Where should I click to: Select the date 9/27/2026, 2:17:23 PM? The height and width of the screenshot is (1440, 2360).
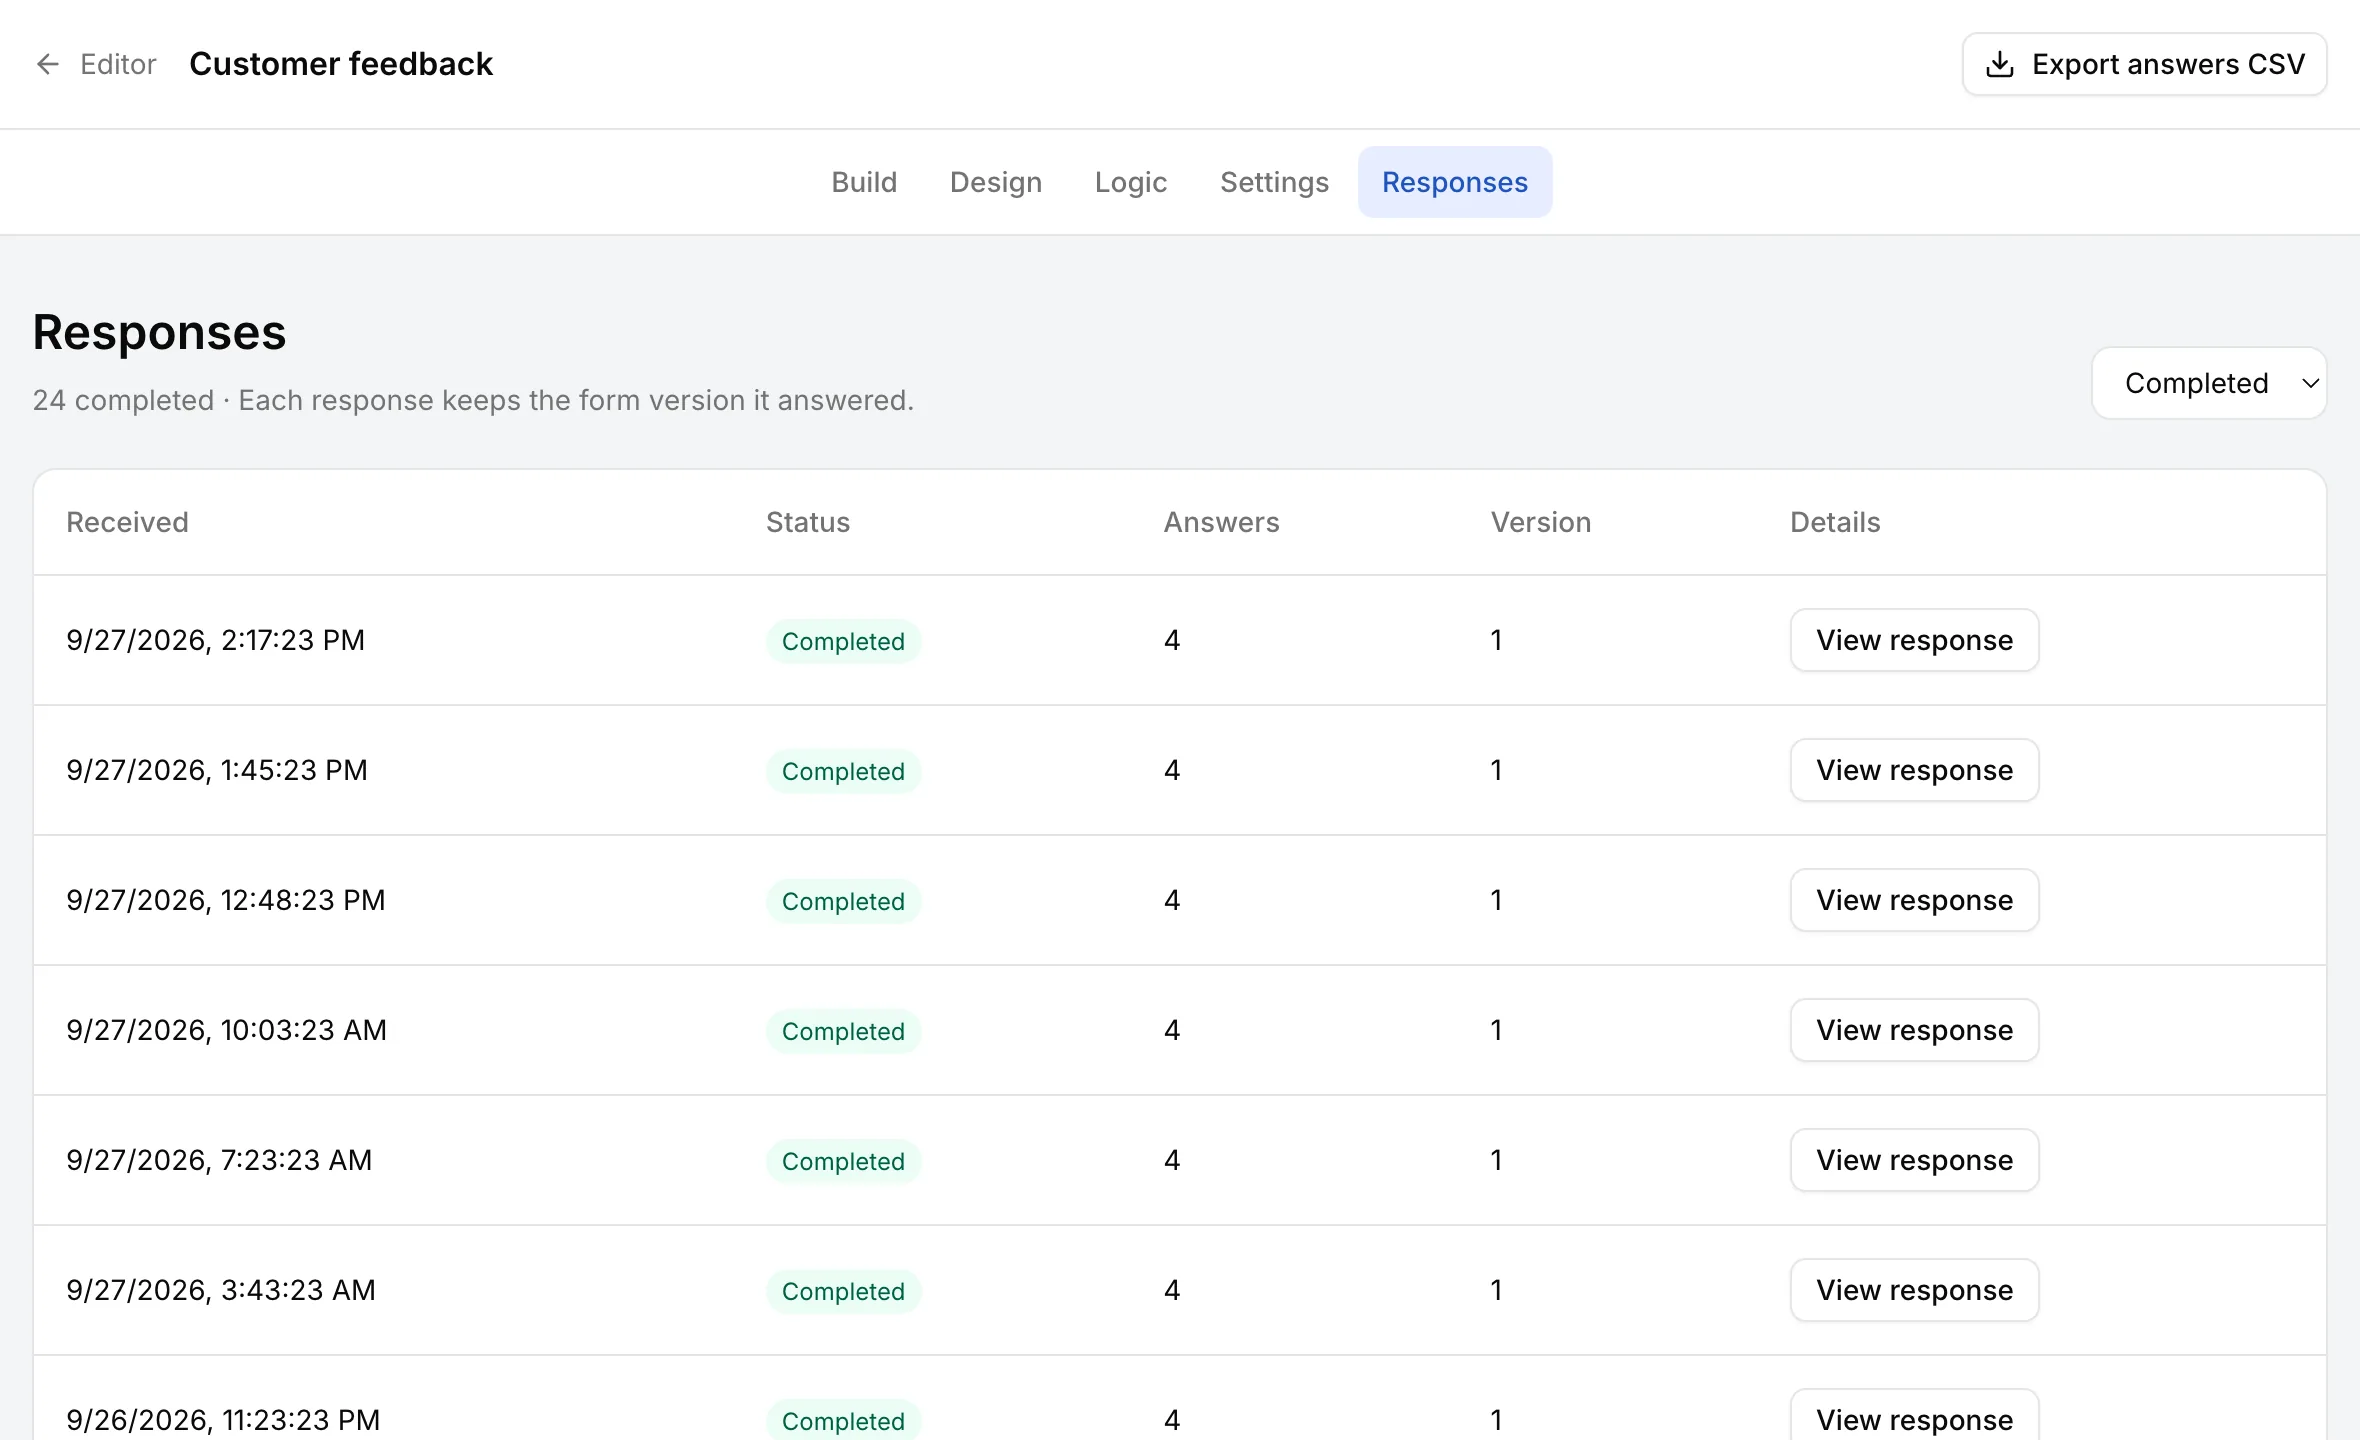215,640
